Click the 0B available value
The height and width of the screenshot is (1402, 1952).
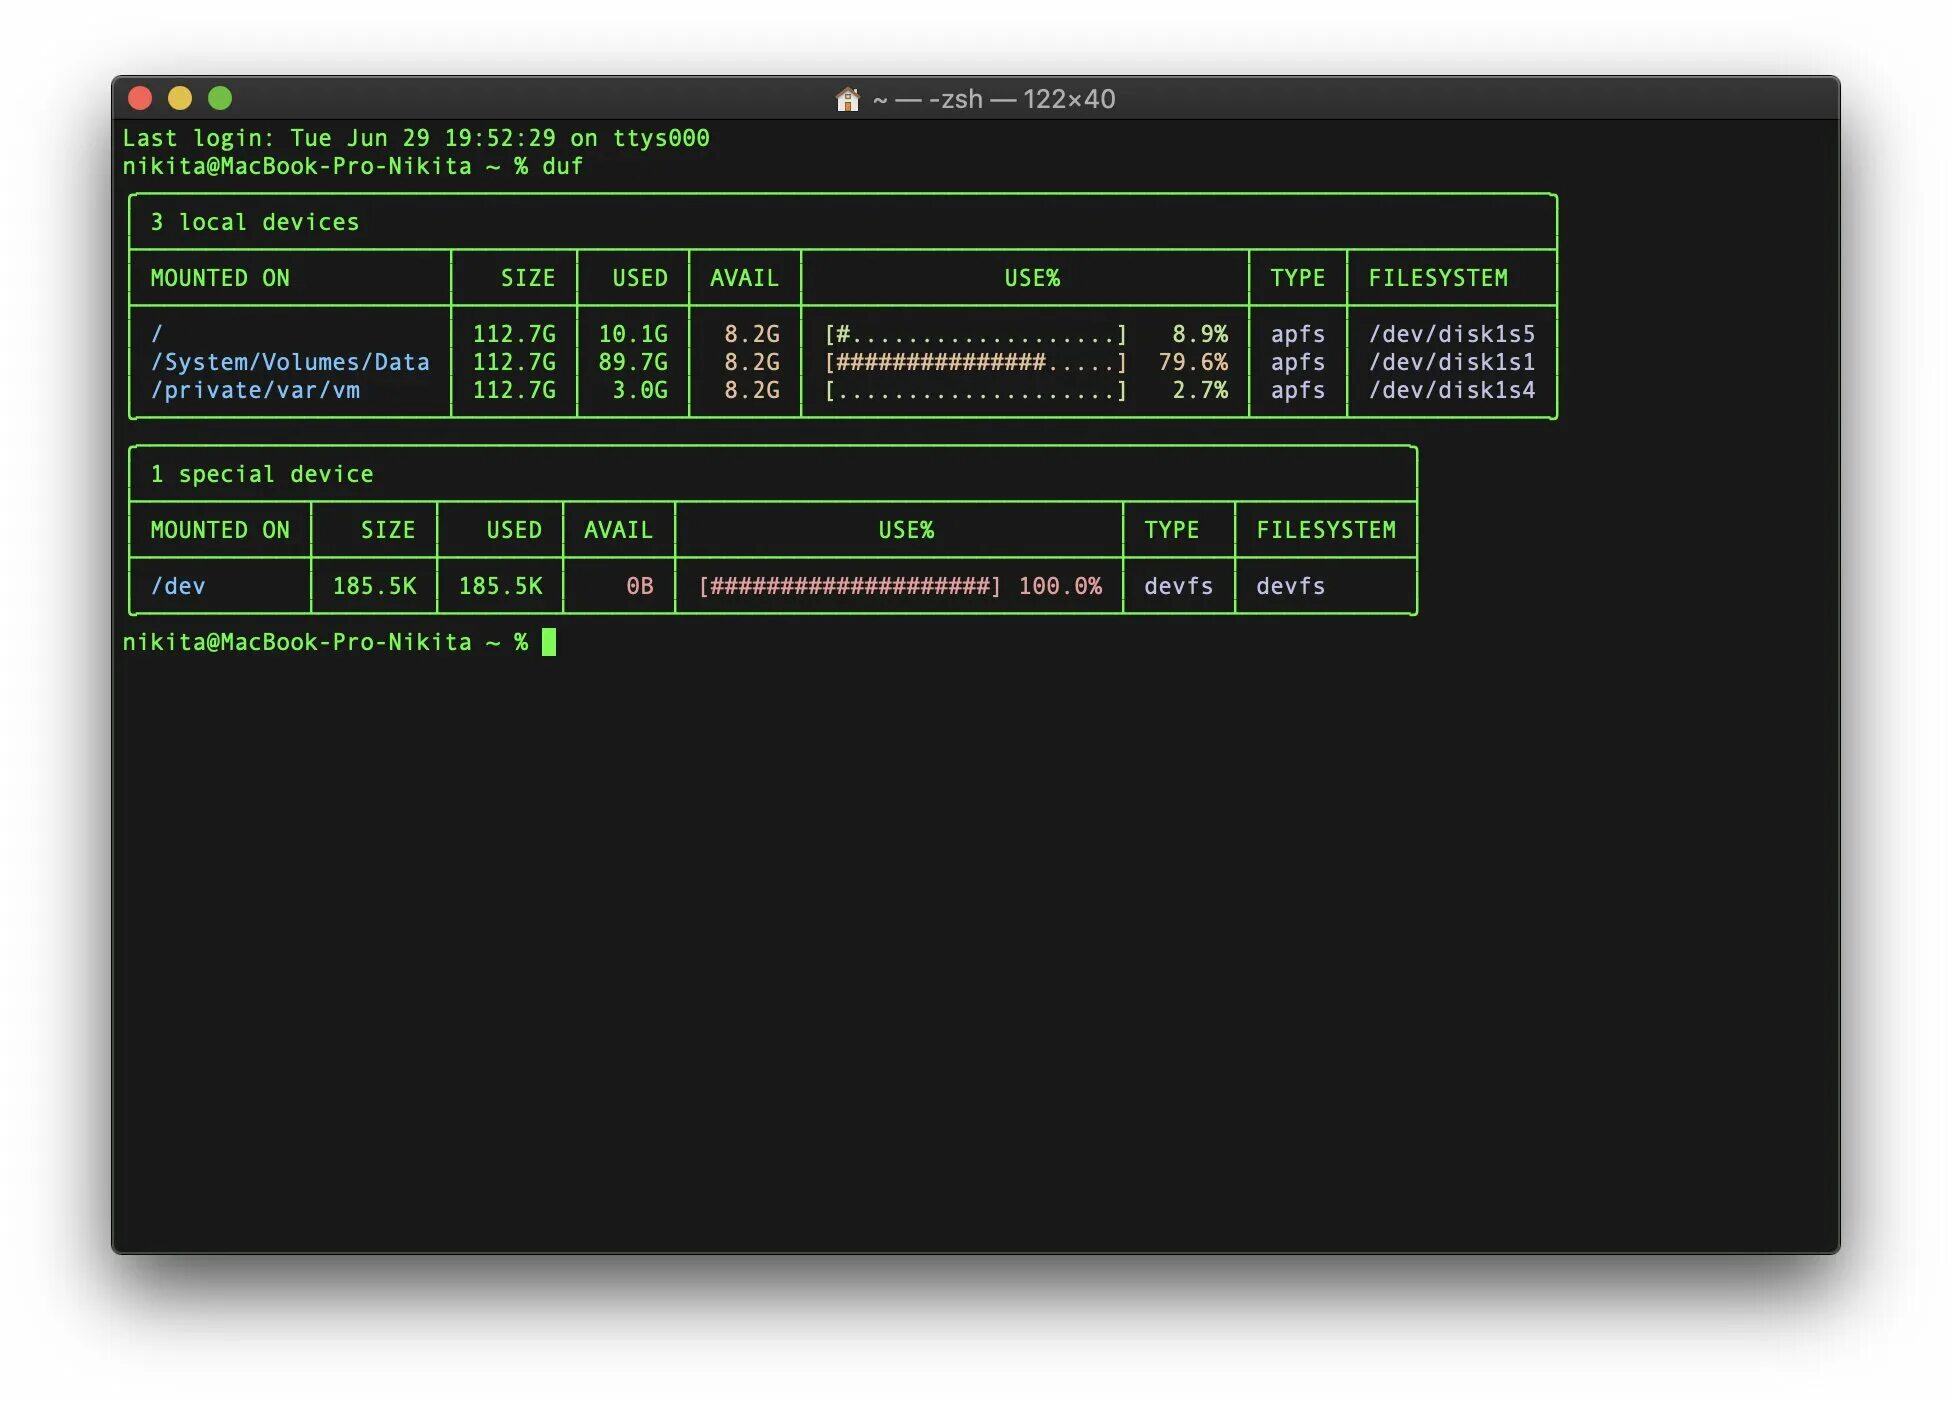pos(639,586)
